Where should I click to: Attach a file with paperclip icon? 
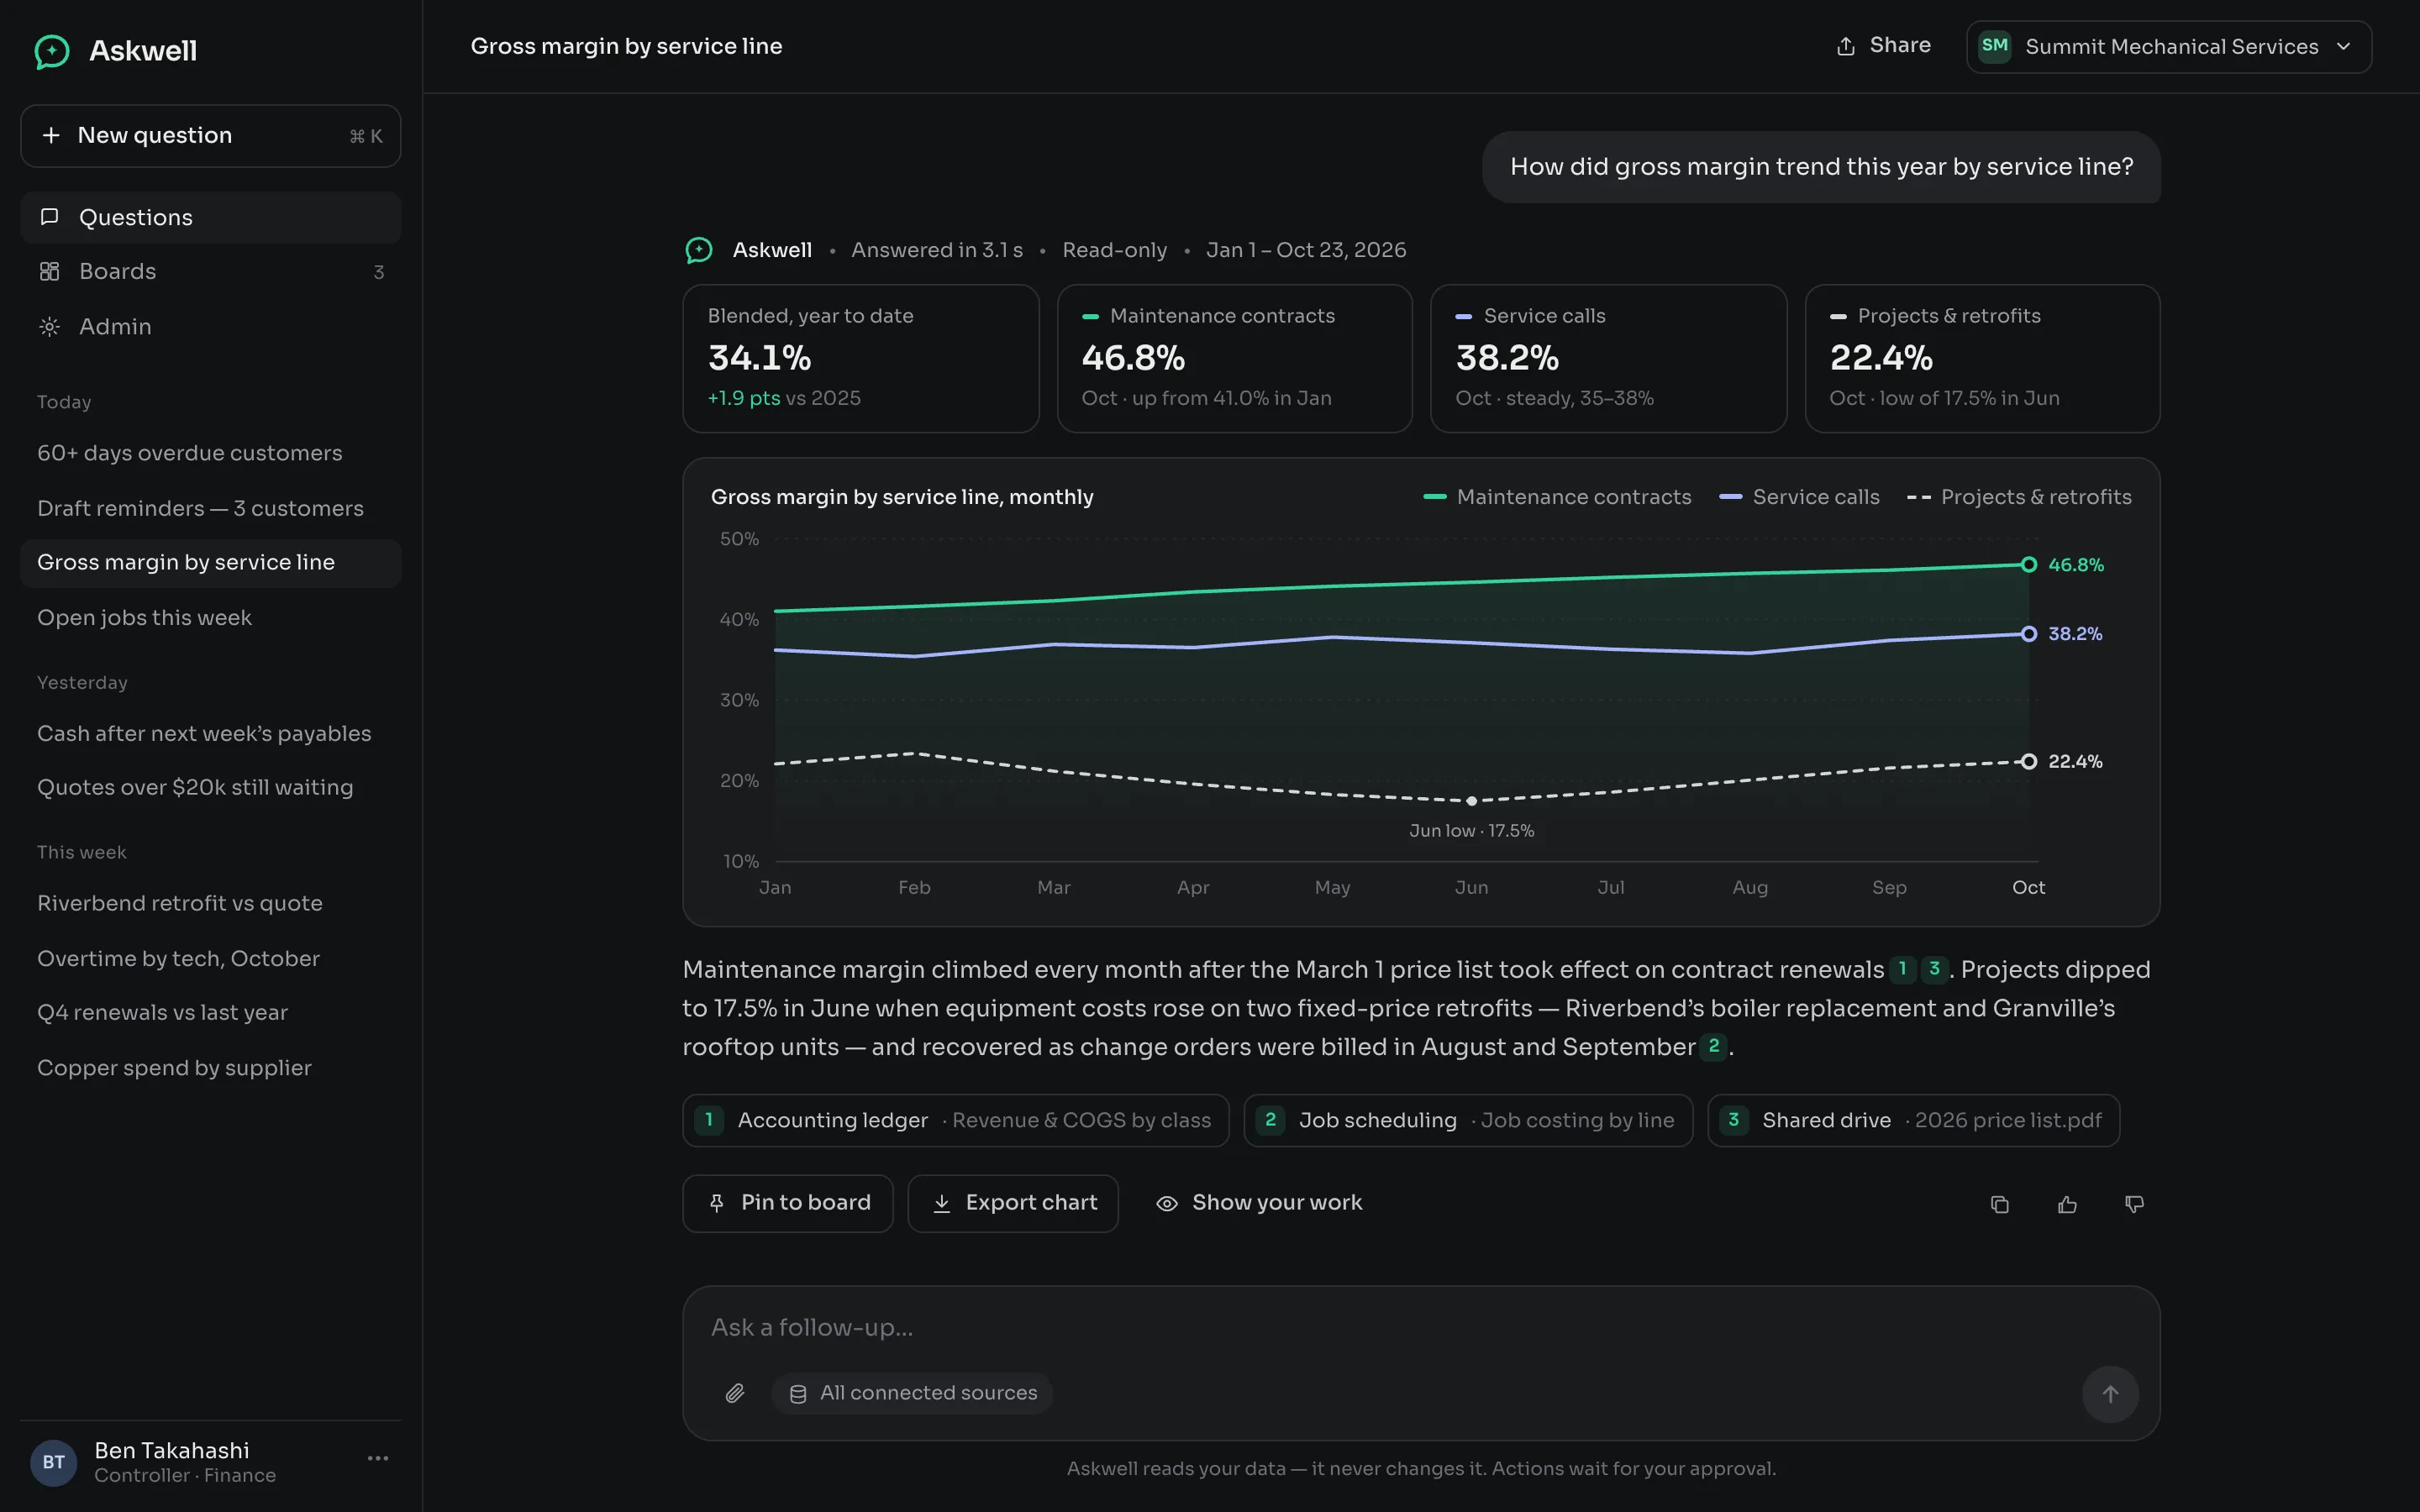[735, 1394]
